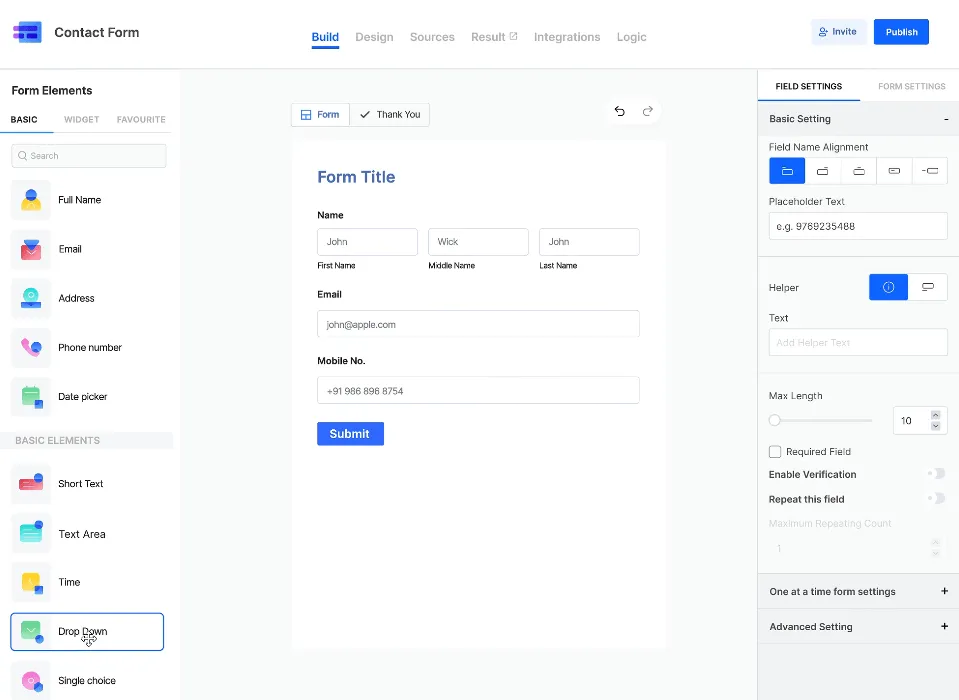
Task: Choose fourth field name alignment option
Action: (894, 171)
